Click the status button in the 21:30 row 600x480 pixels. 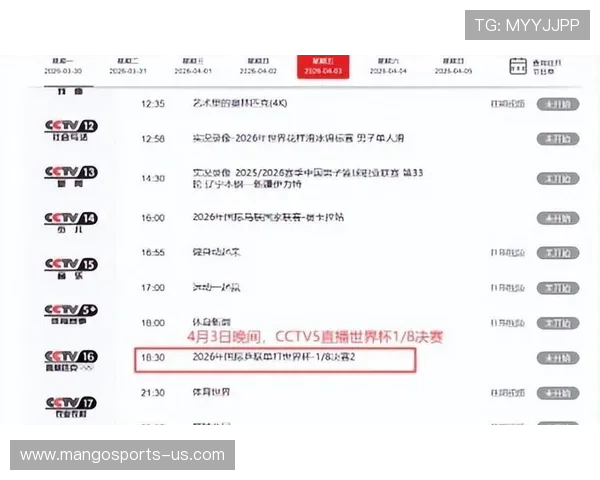[x=558, y=393]
